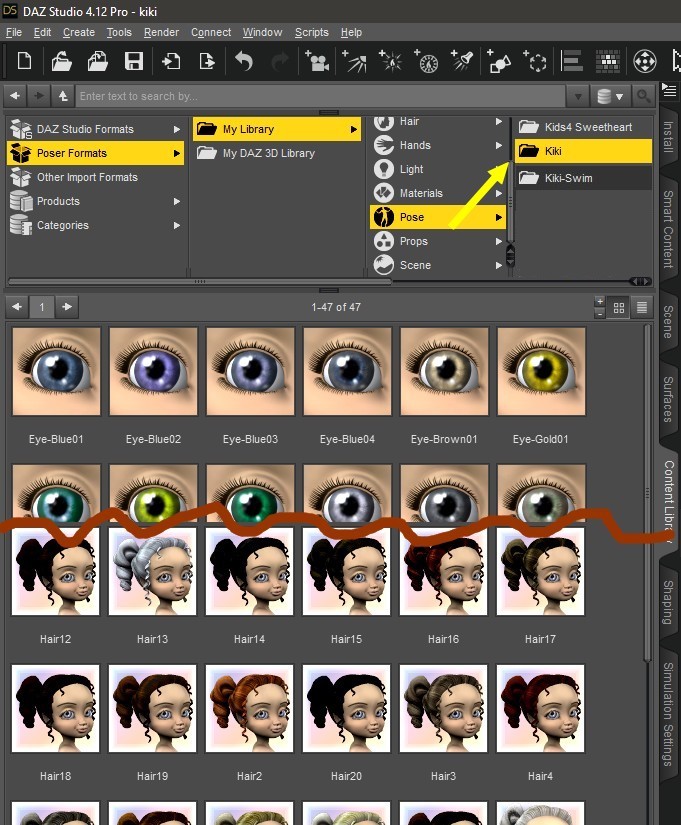Select the Kiki folder
The image size is (681, 825).
[x=583, y=151]
